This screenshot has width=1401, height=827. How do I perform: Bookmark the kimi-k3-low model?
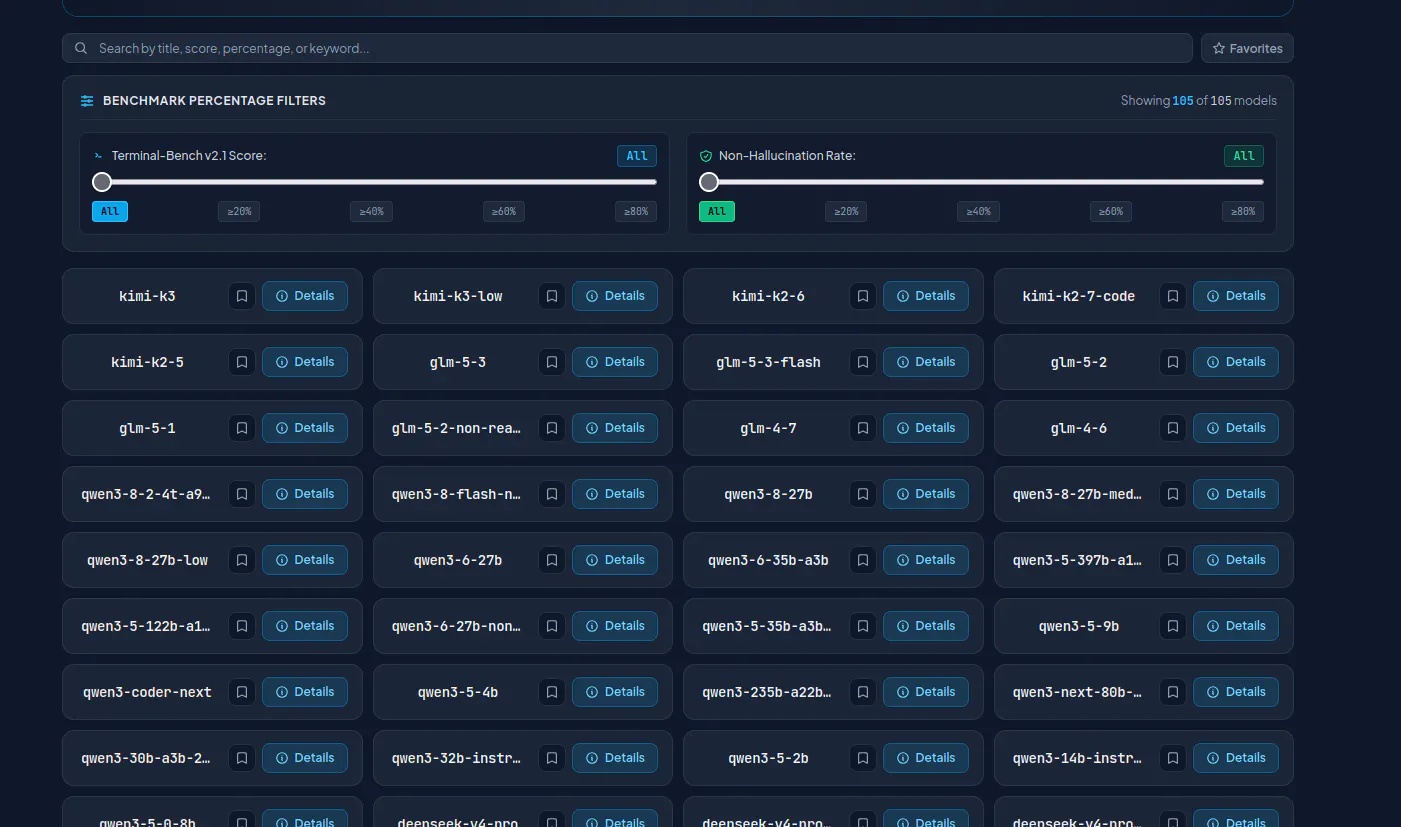pos(552,296)
